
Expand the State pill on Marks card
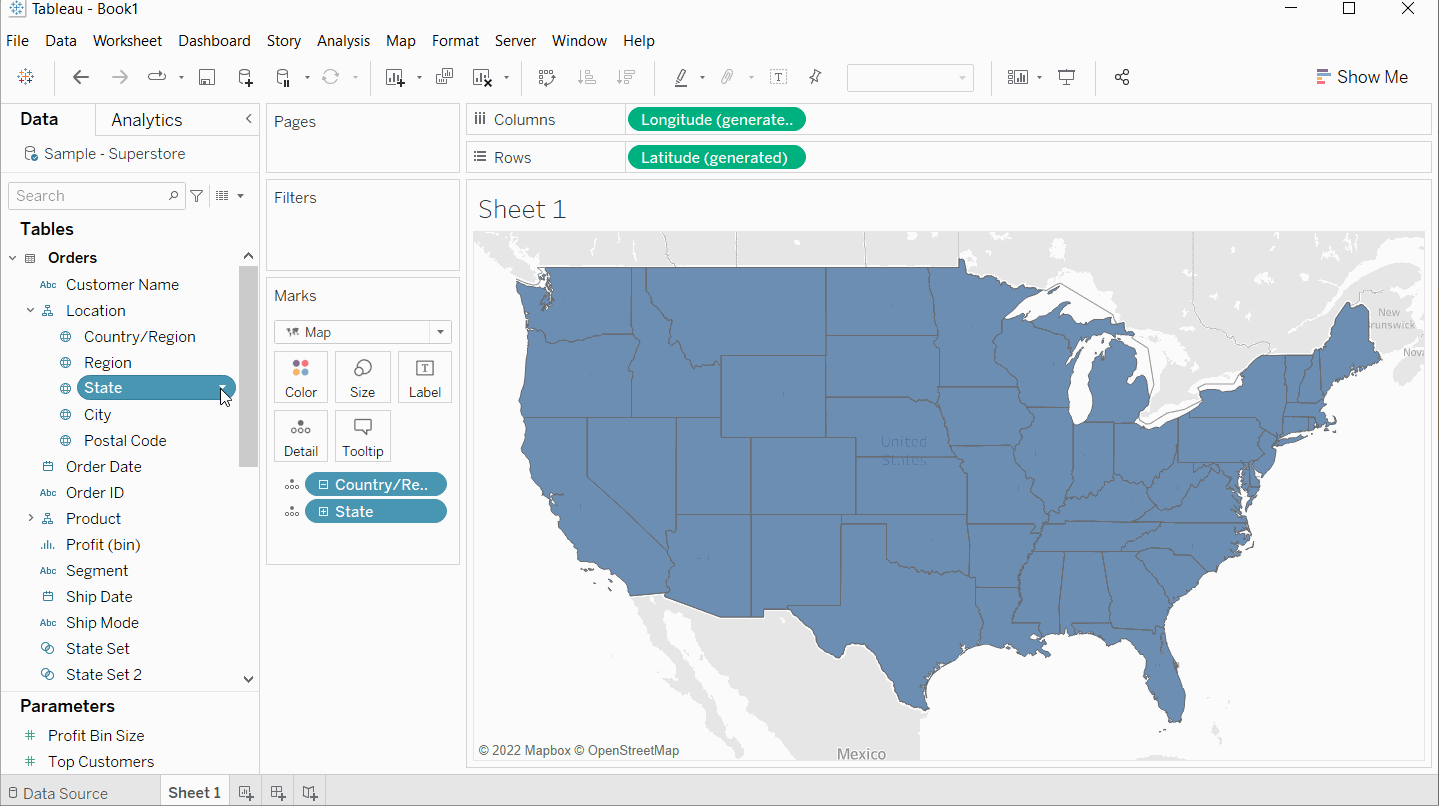(323, 512)
